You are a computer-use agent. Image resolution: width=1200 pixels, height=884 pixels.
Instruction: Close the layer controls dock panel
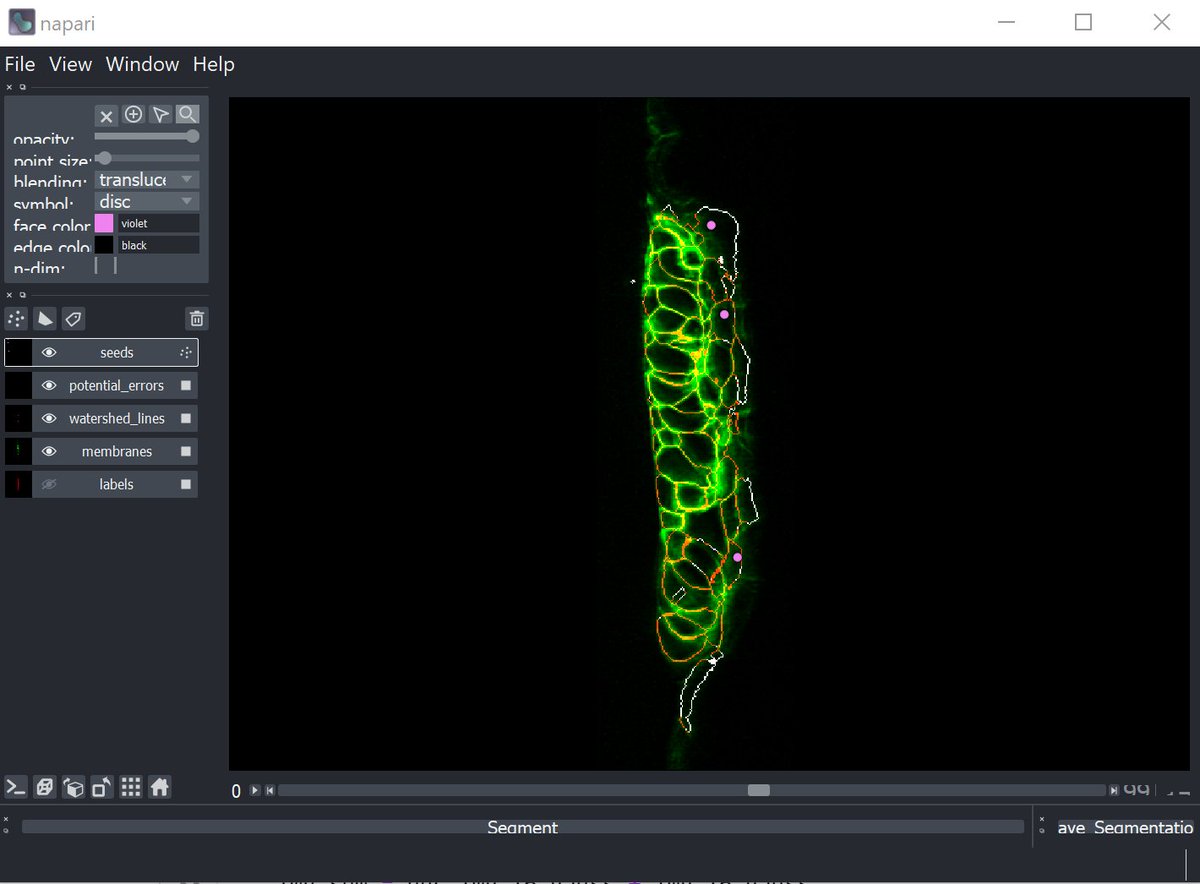click(x=10, y=87)
